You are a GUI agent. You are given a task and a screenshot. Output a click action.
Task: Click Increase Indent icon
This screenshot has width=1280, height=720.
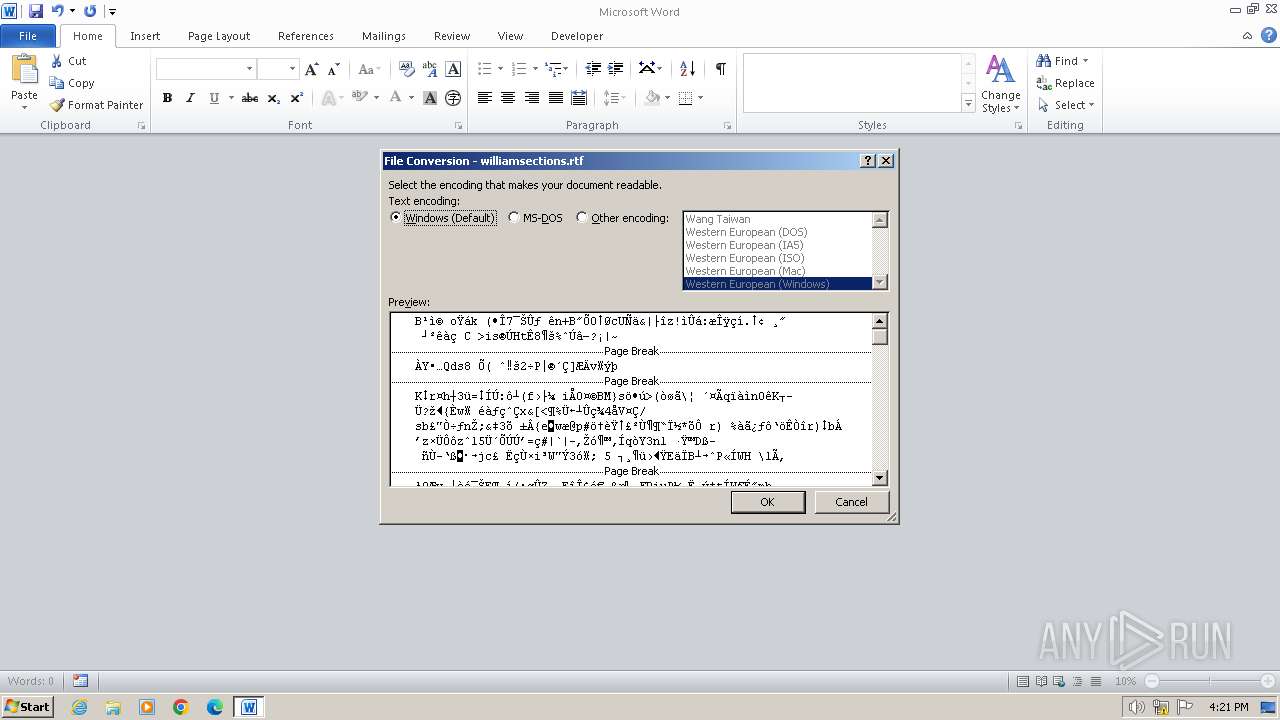point(616,69)
